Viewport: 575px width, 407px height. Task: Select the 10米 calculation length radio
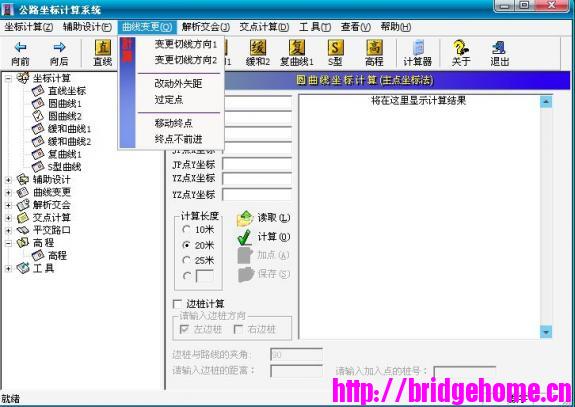(186, 230)
